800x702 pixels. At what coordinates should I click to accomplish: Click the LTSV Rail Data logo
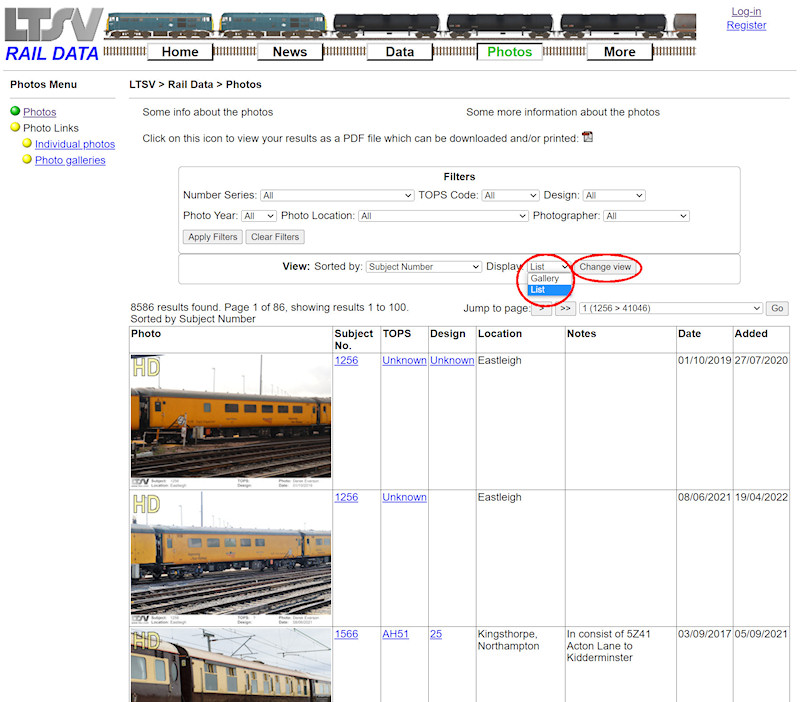[50, 30]
